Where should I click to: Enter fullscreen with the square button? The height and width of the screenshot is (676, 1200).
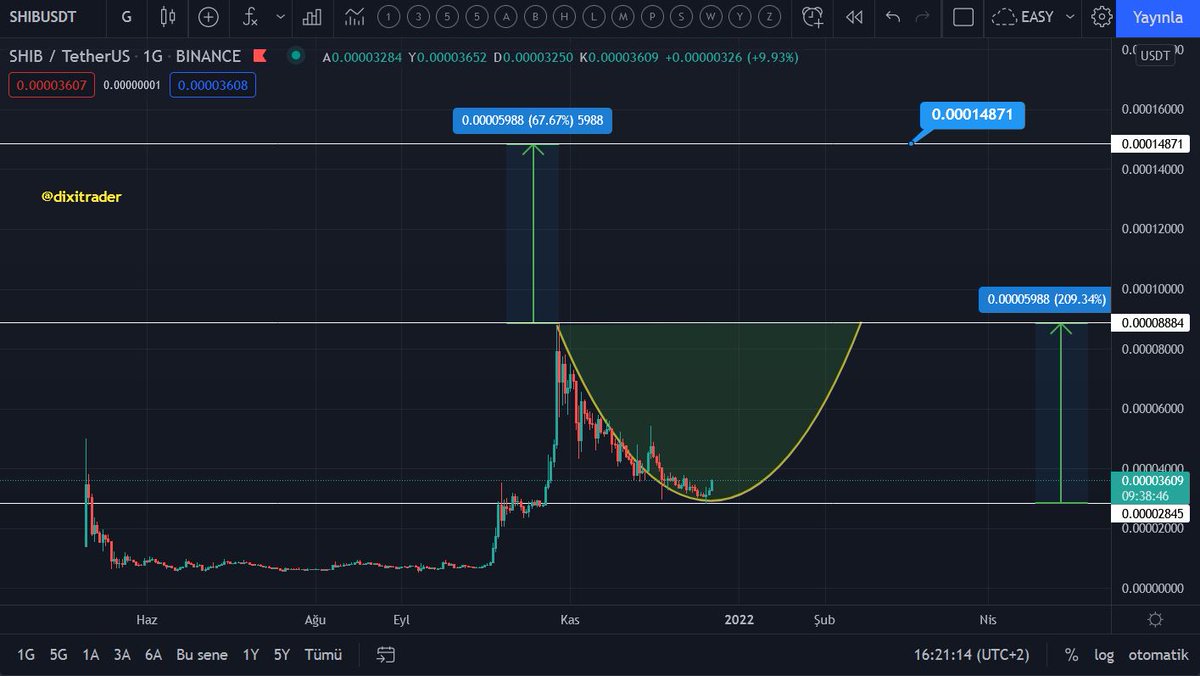click(962, 17)
